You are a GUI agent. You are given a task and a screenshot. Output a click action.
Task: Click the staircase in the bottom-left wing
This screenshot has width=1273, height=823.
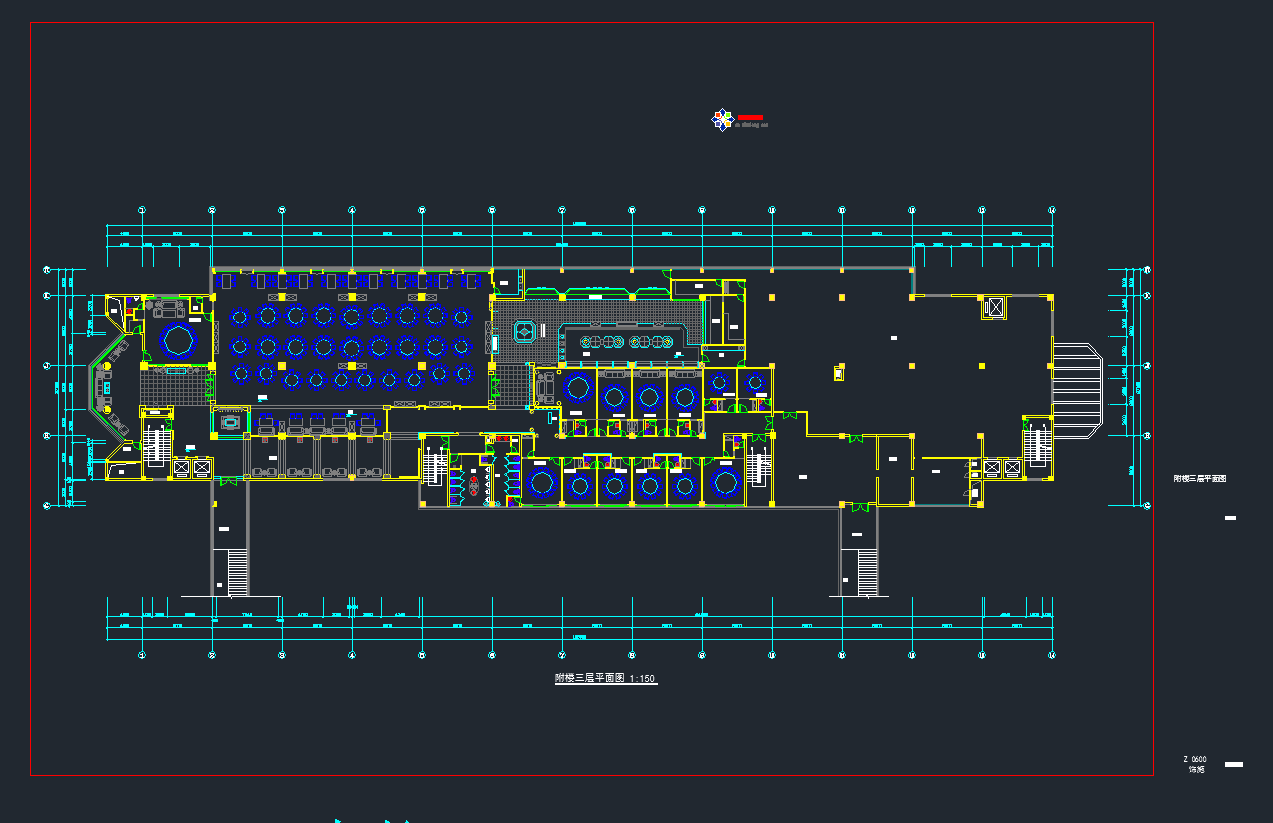tap(238, 572)
